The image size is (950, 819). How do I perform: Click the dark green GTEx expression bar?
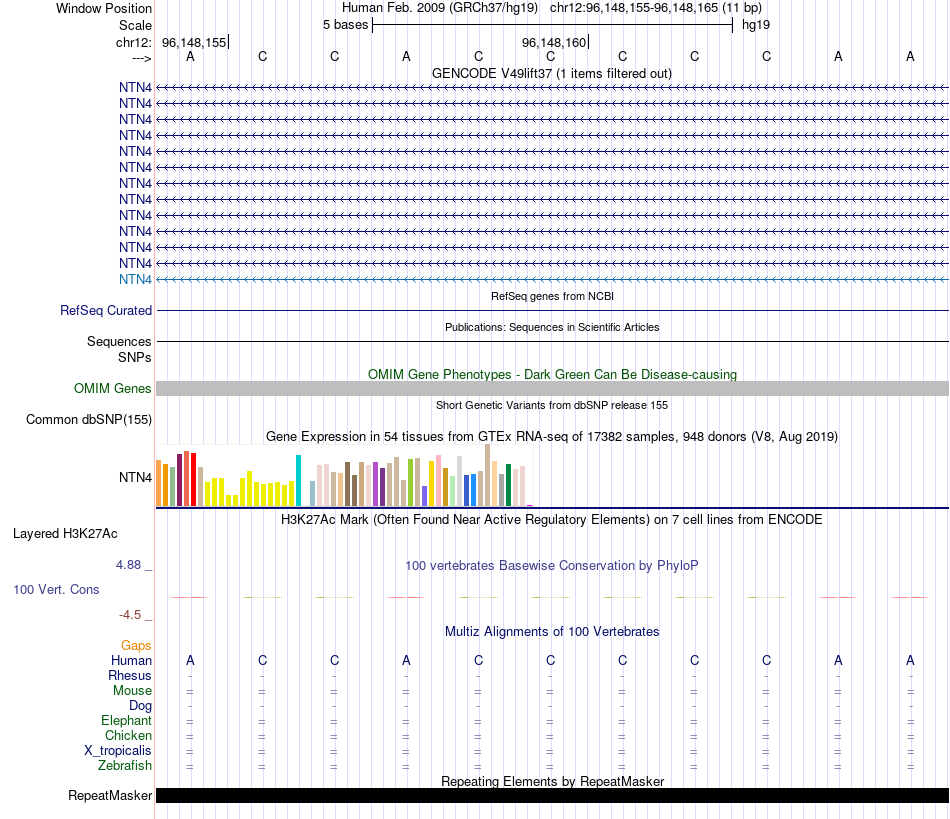pyautogui.click(x=508, y=485)
